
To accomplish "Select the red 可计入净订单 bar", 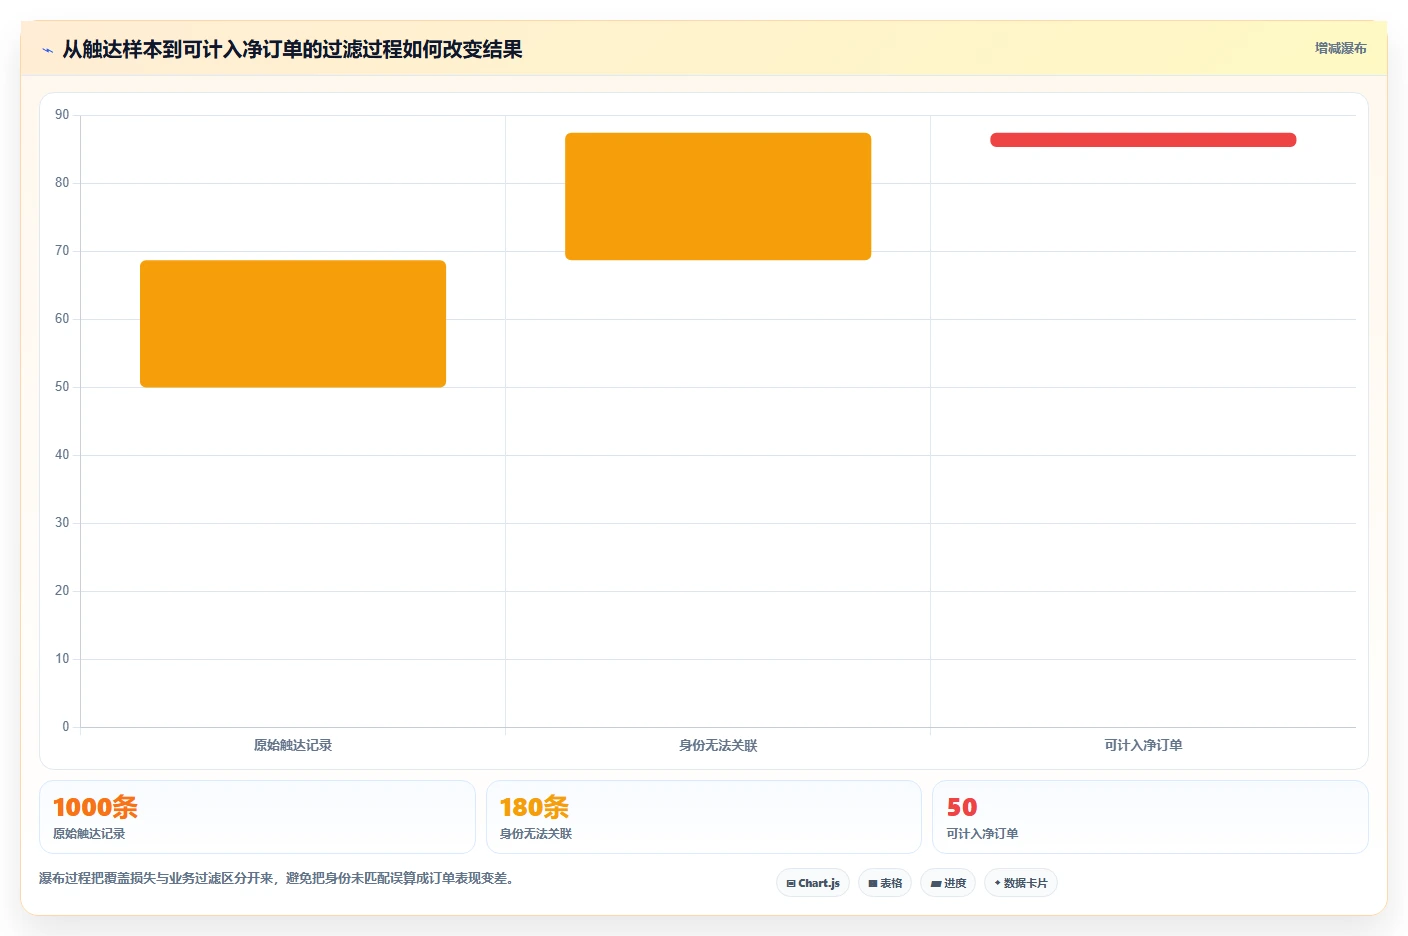I will 1143,140.
